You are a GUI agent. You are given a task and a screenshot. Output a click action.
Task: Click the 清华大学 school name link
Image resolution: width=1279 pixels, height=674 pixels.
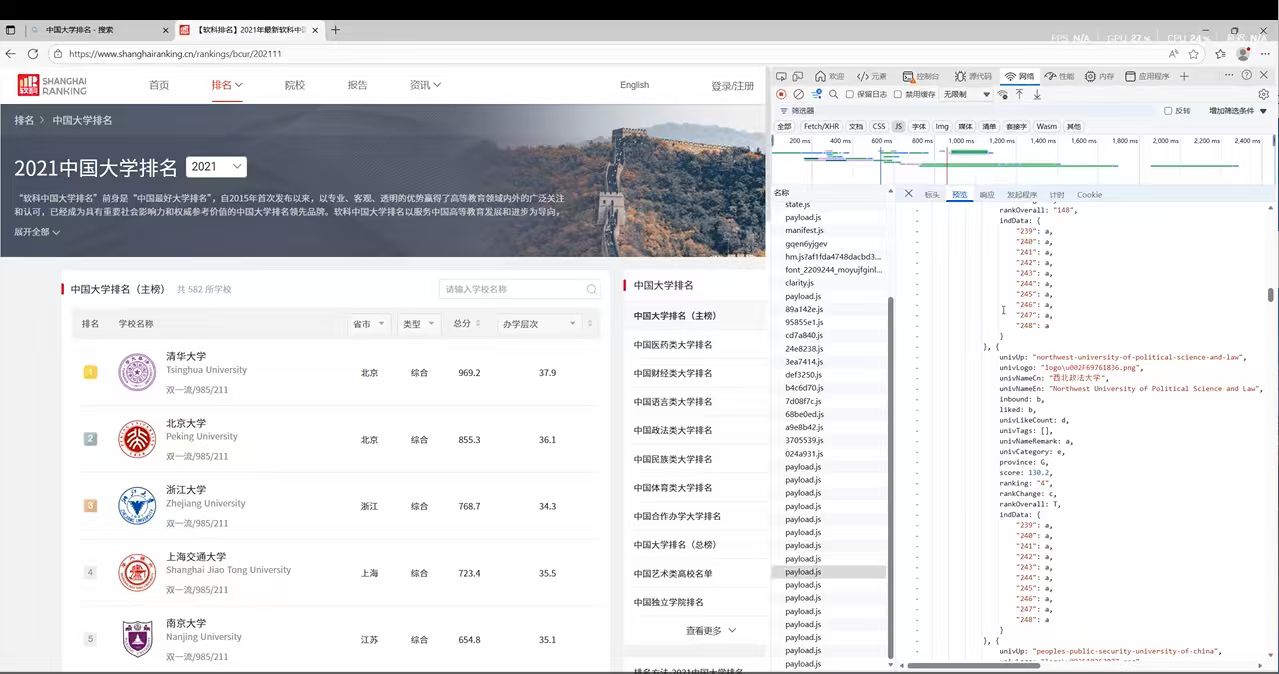pyautogui.click(x=186, y=356)
